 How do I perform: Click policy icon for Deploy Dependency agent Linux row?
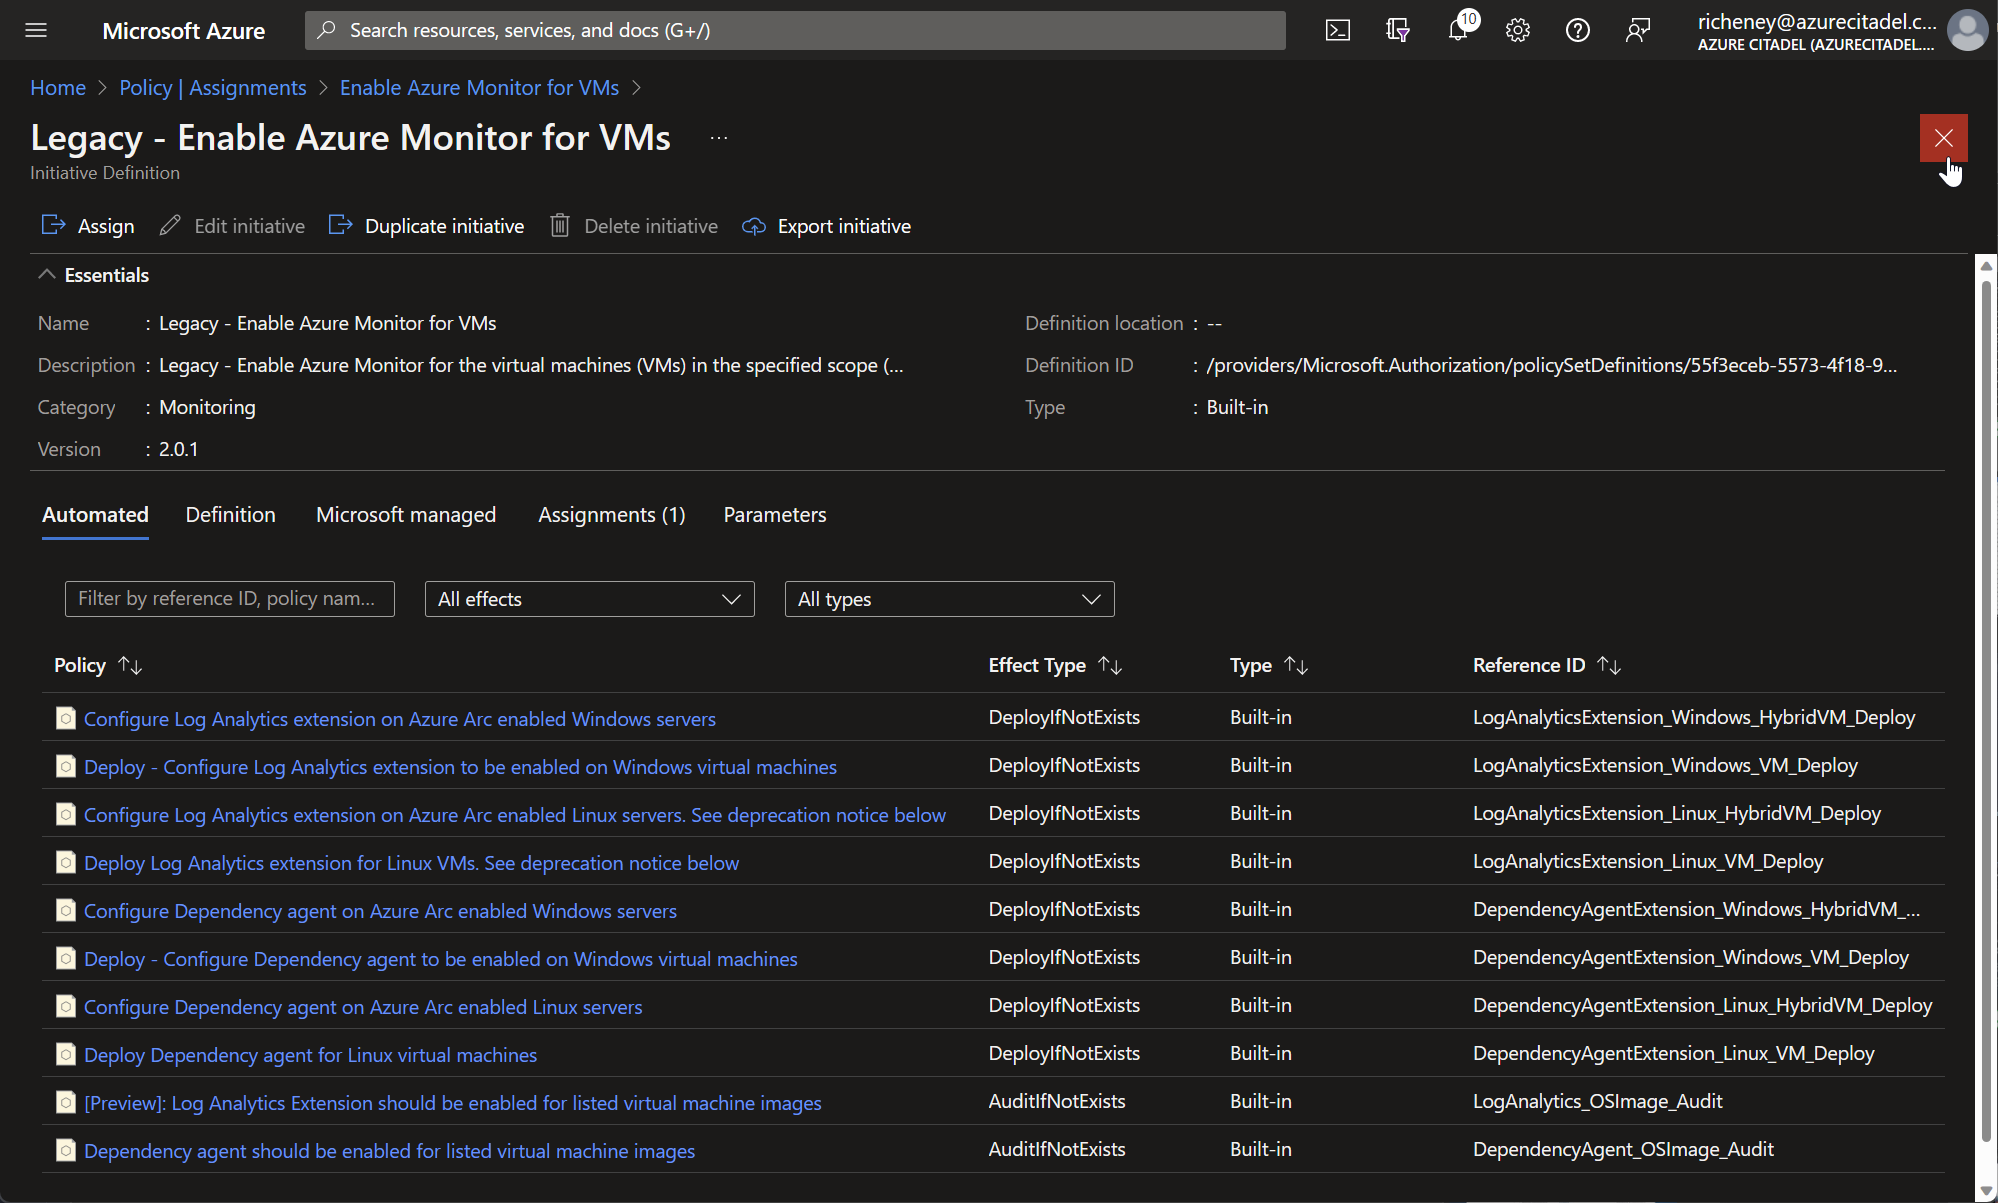pos(66,1054)
